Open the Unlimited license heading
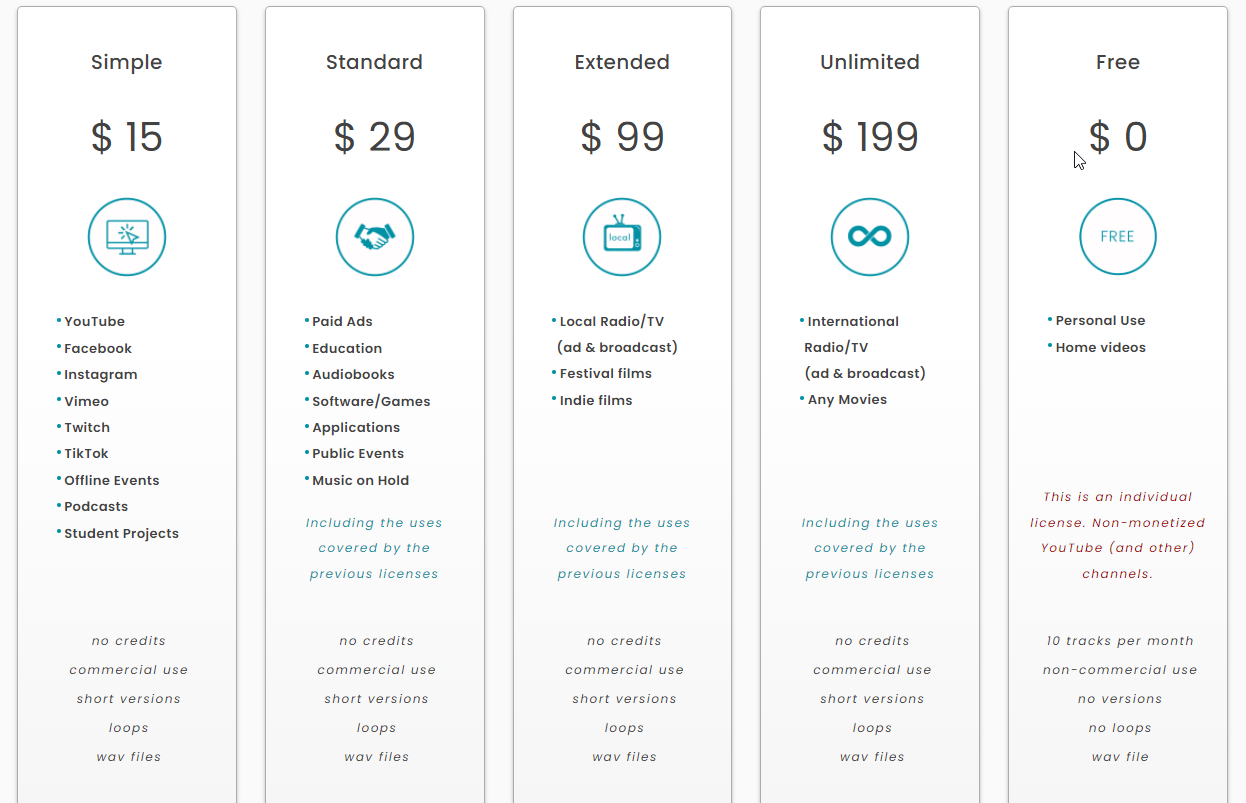1246x803 pixels. click(870, 62)
